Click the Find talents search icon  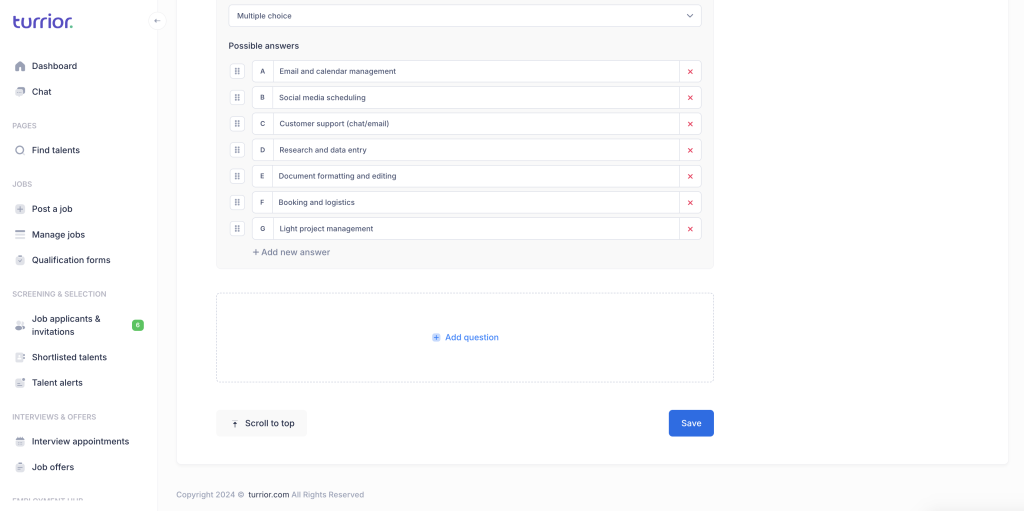tap(20, 150)
